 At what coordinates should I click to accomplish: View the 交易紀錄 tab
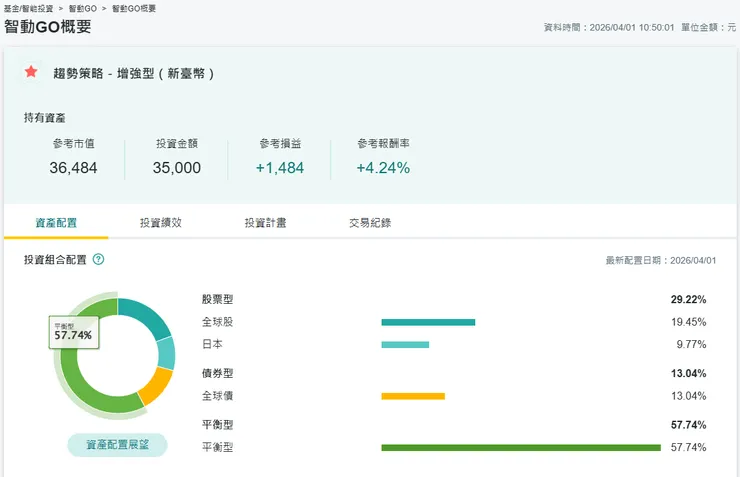tap(370, 223)
